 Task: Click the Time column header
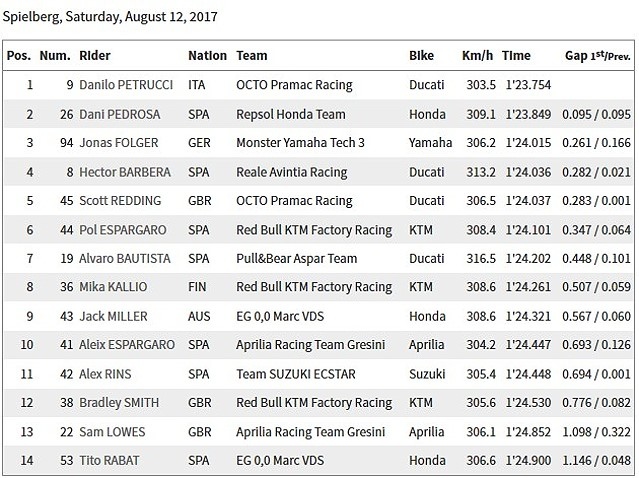coord(516,56)
